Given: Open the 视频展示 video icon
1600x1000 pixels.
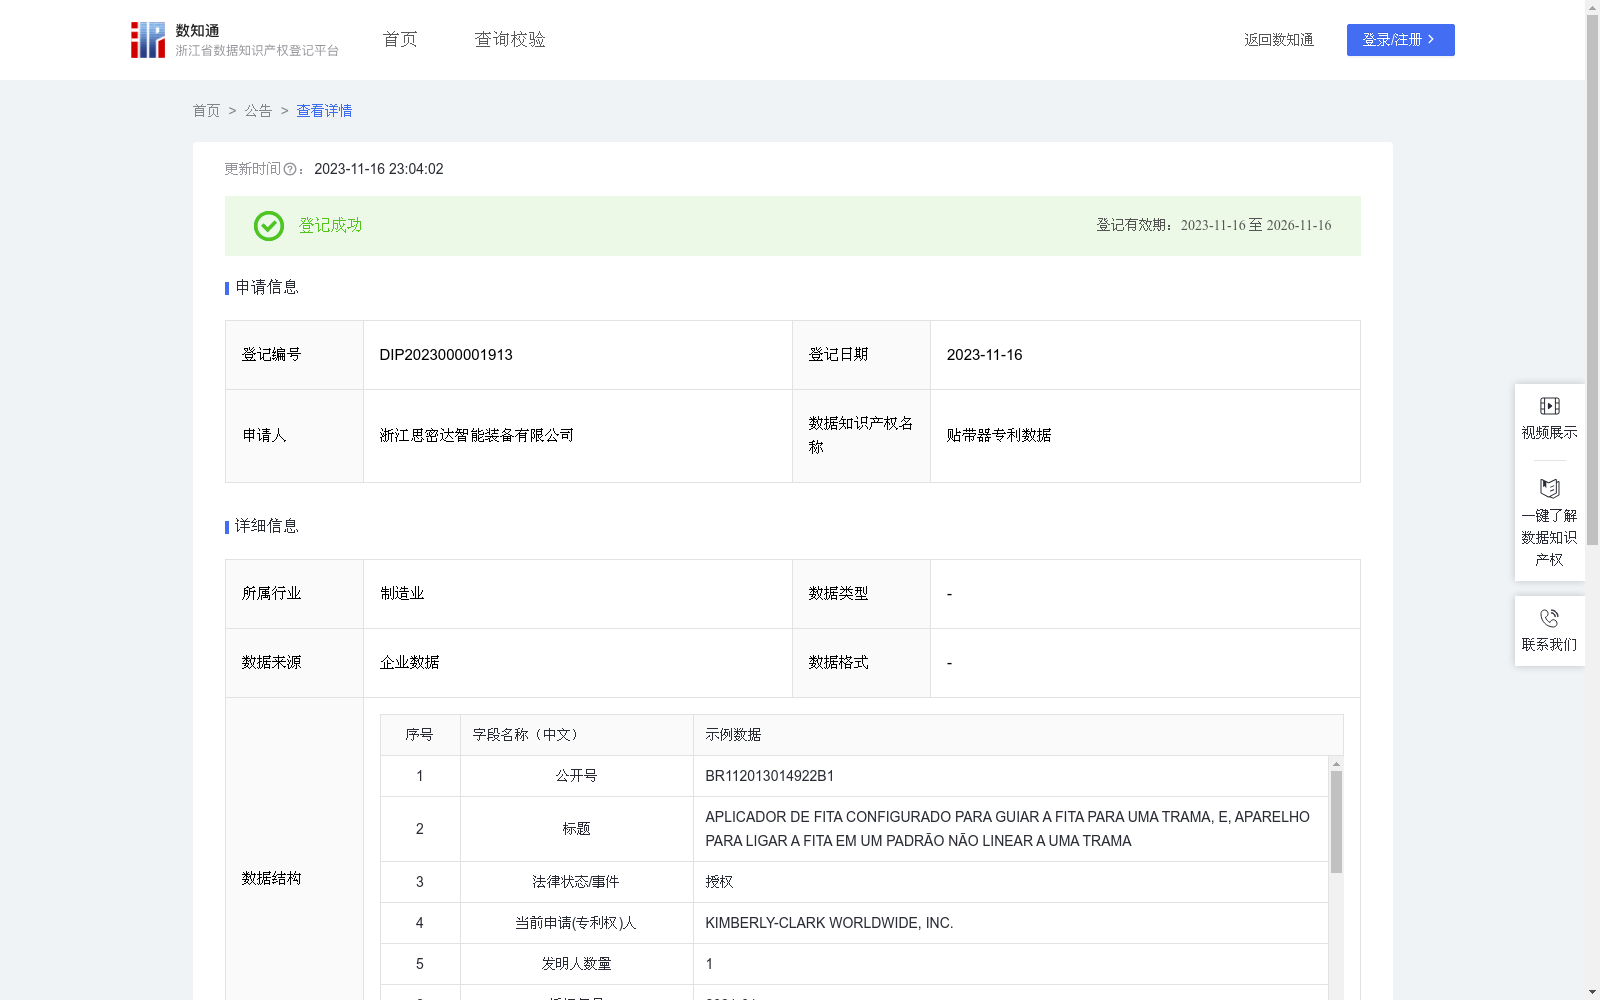Looking at the screenshot, I should pos(1549,406).
